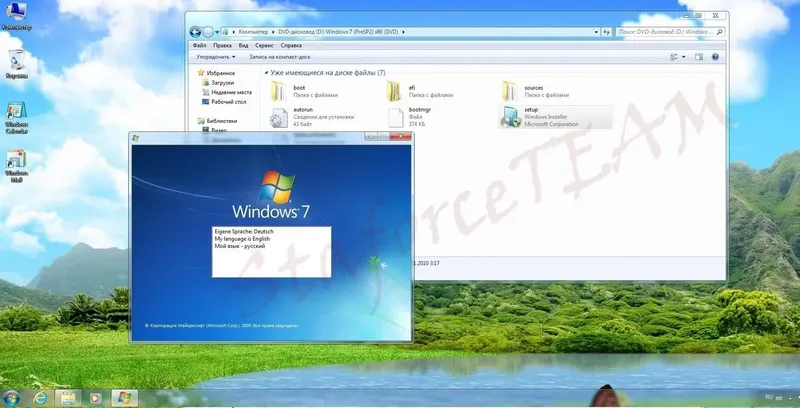
Task: Click the search magnifier icon
Action: (719, 32)
